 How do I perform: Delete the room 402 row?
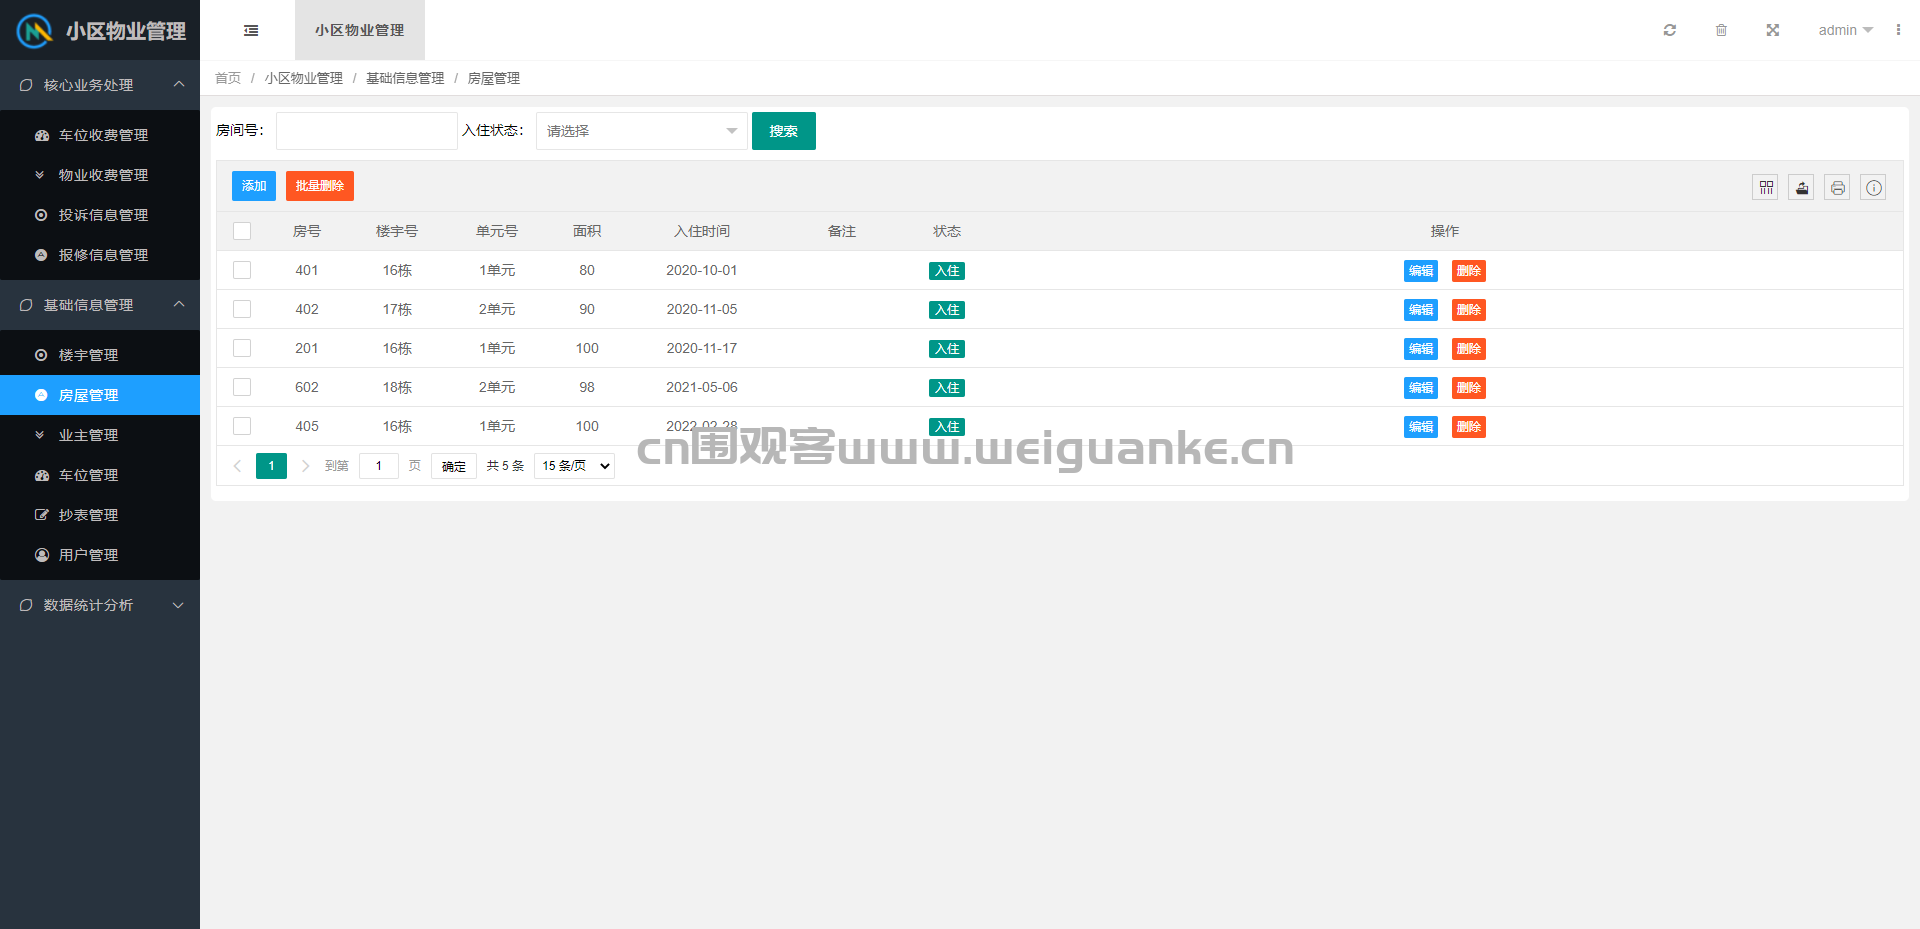click(x=1469, y=310)
